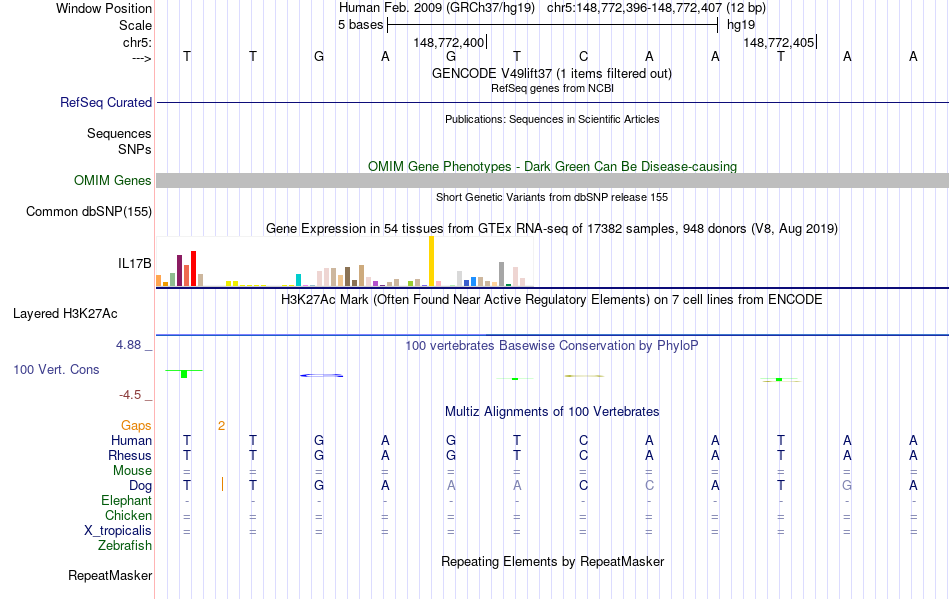The image size is (950, 599).
Task: Click the H3K27Ac Mark track title
Action: (x=552, y=299)
